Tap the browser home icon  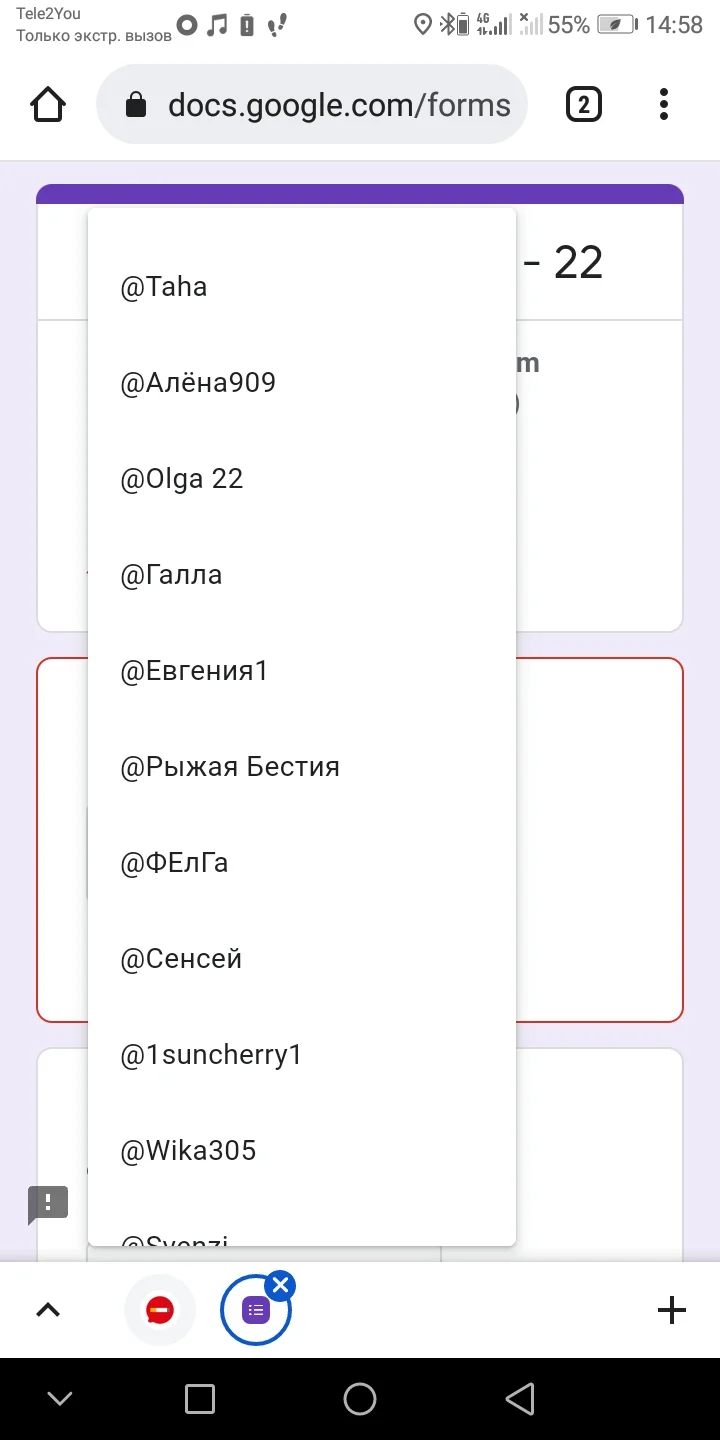(48, 105)
